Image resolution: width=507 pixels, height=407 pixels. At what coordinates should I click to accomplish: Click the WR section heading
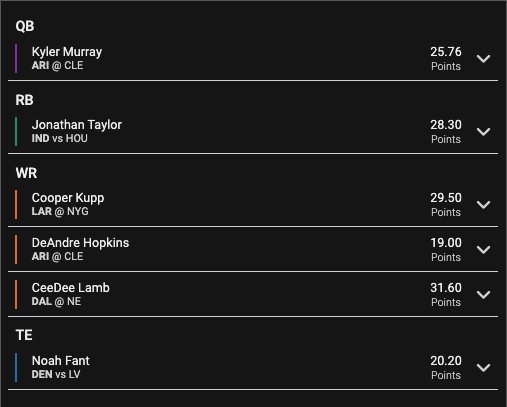26,173
